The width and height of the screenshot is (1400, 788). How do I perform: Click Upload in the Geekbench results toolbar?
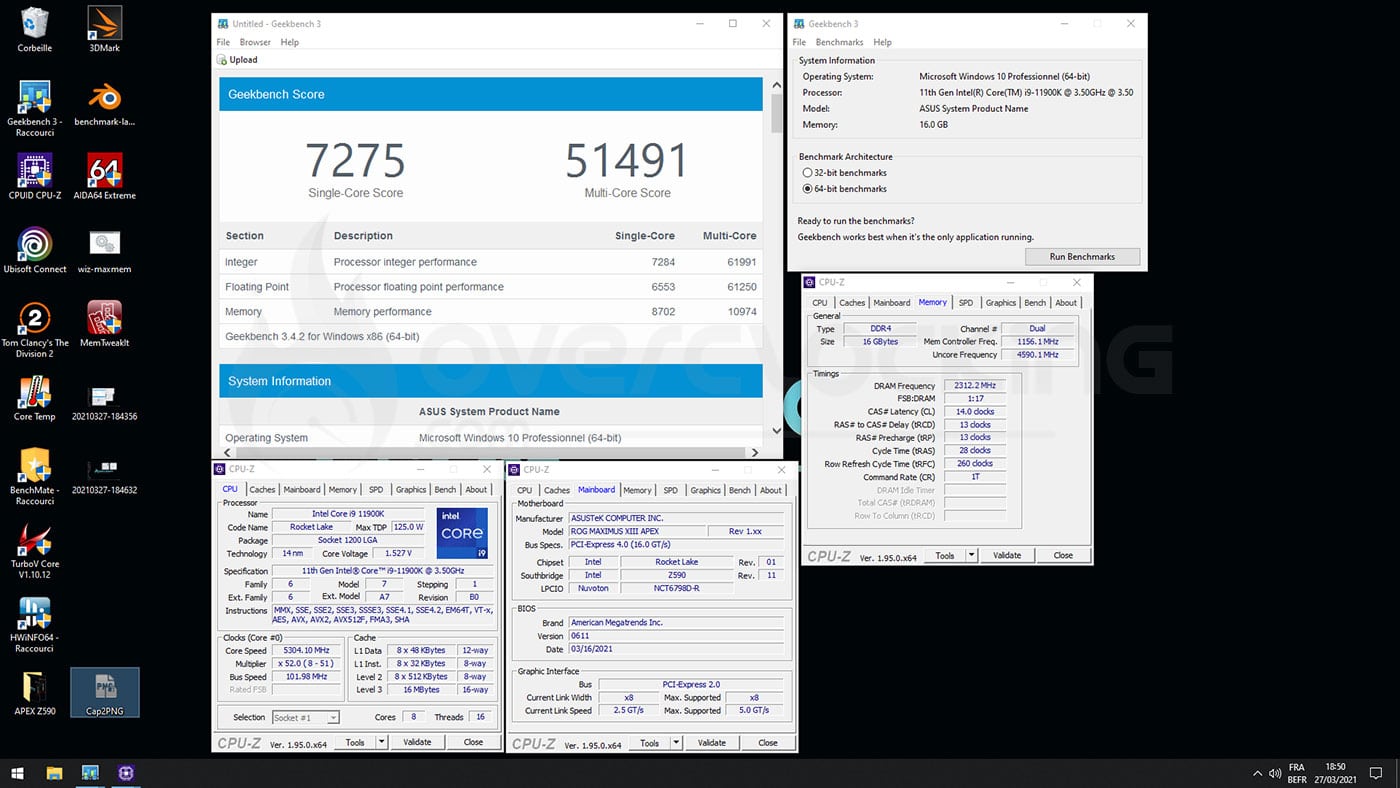[x=238, y=60]
